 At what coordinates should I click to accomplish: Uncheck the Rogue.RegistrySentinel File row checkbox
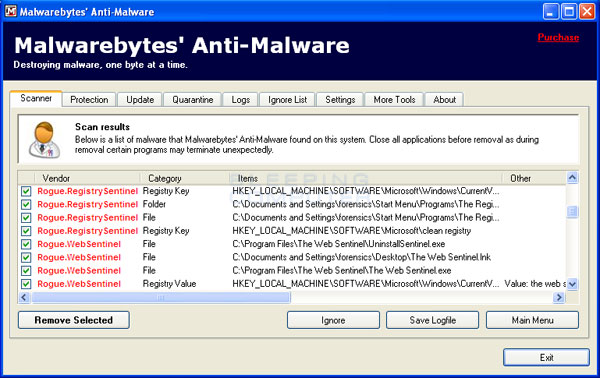click(x=26, y=218)
